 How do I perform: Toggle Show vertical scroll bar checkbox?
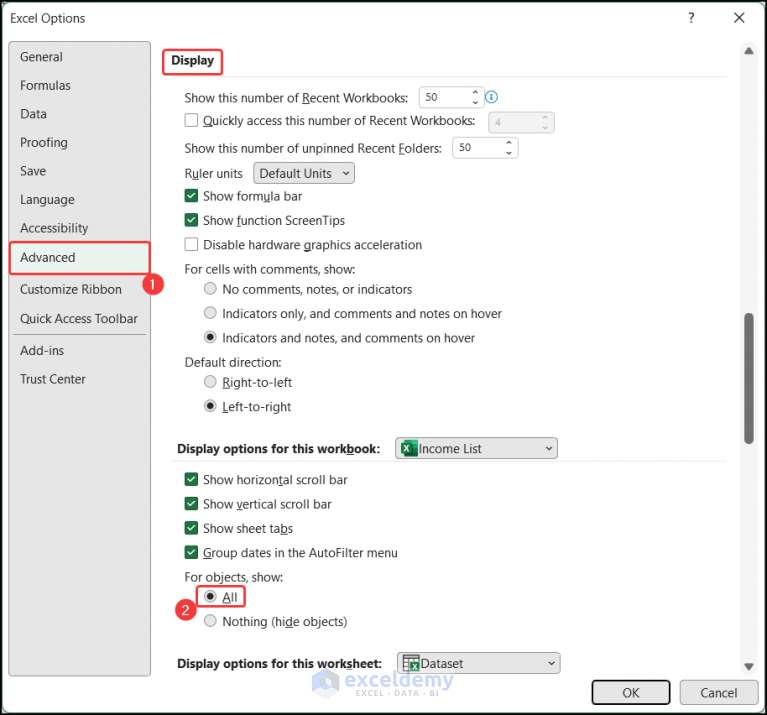[191, 504]
